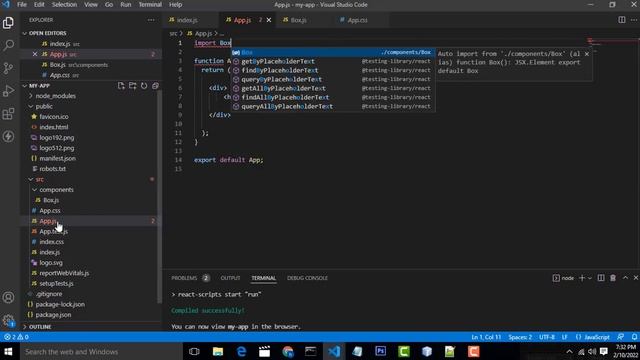The height and width of the screenshot is (360, 640).
Task: Select Box suggestion from ./components/Box
Action: 333,52
